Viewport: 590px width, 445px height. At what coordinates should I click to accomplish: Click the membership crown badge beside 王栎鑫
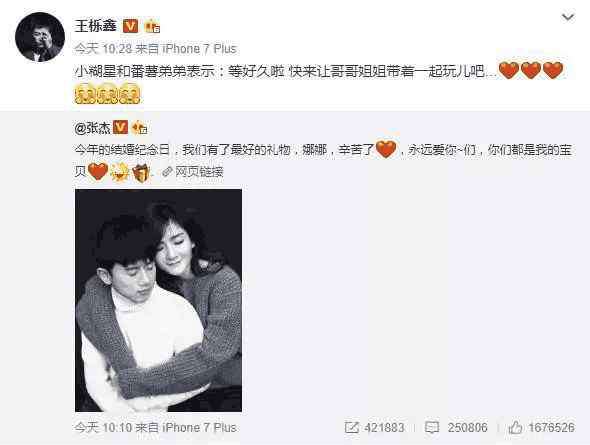[x=152, y=26]
